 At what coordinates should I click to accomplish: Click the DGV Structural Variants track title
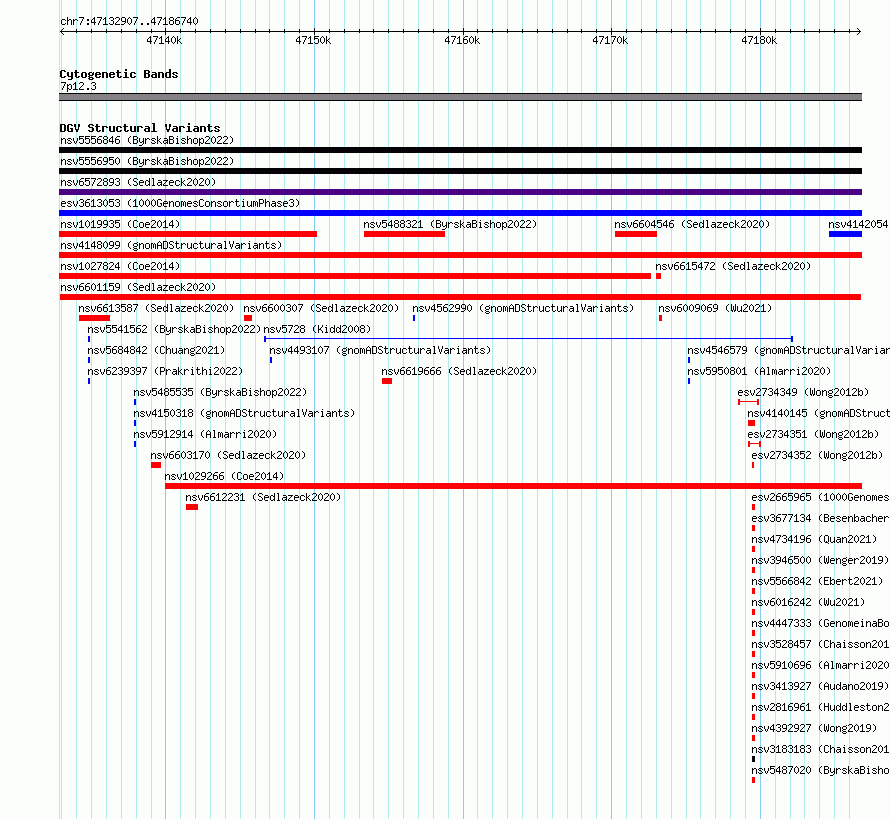point(140,128)
